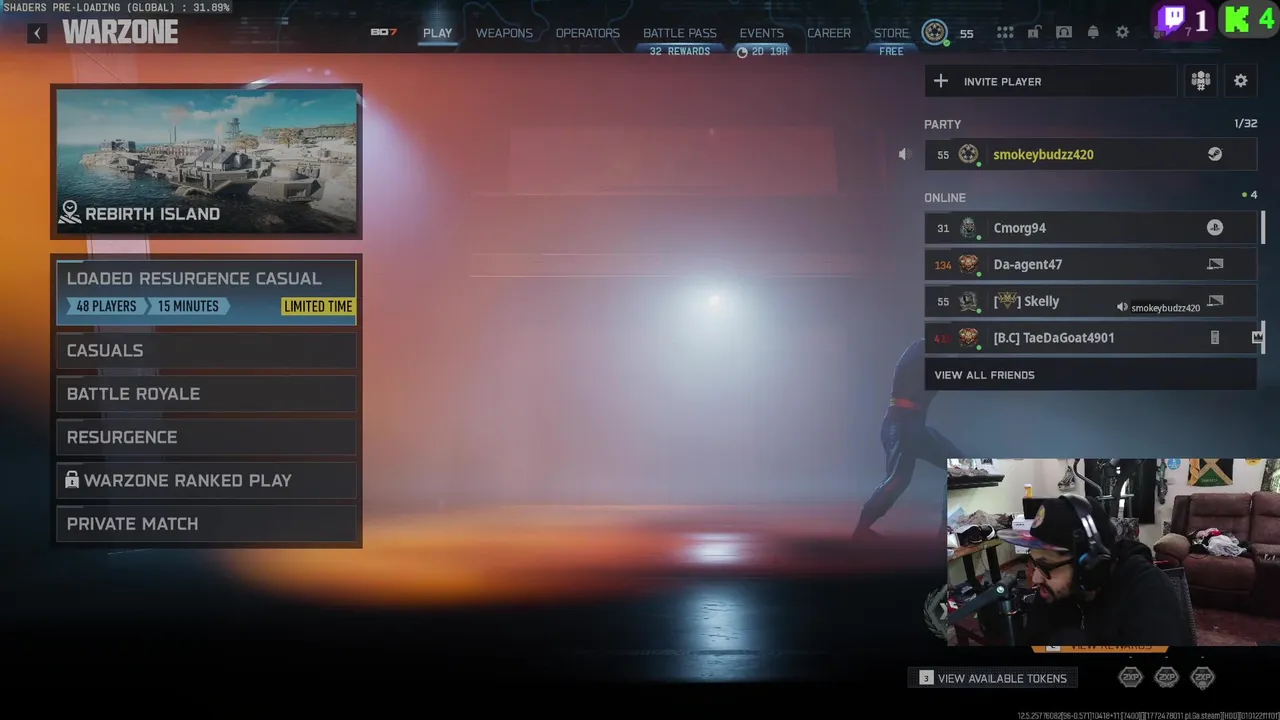Open settings gear in top bar
1280x720 pixels.
tap(1123, 33)
